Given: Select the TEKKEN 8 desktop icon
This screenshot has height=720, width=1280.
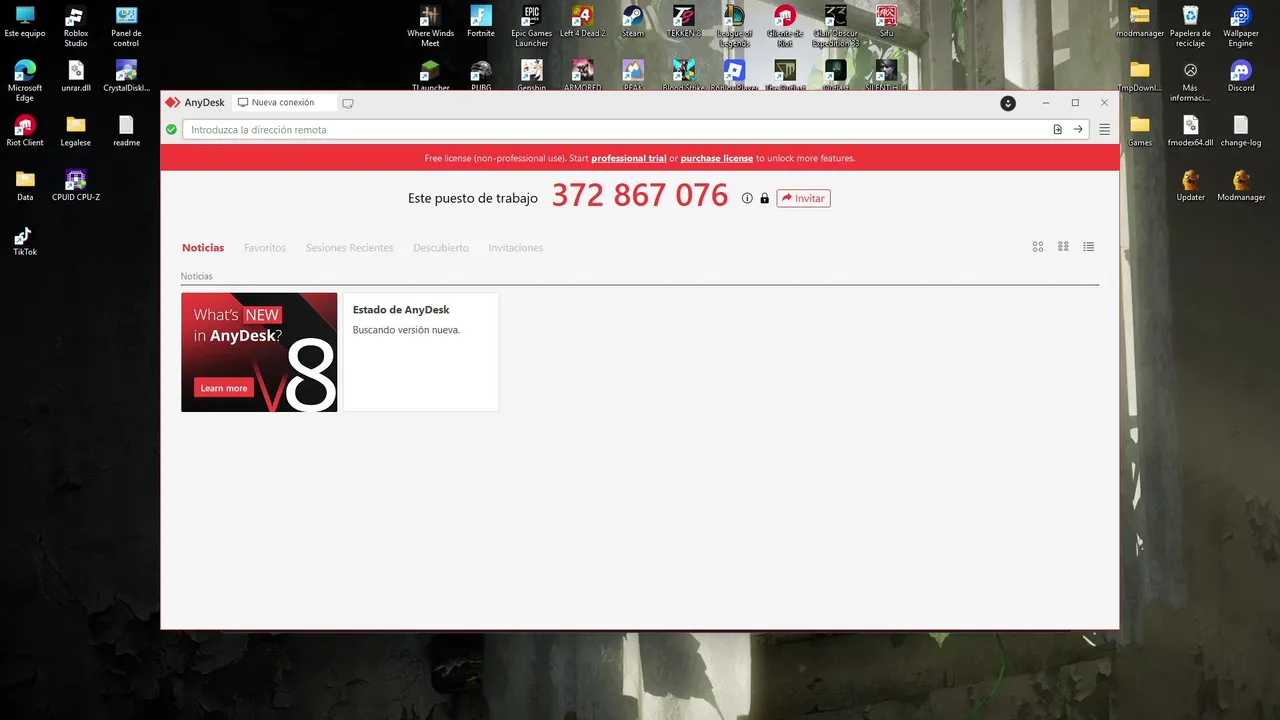Looking at the screenshot, I should (x=684, y=22).
